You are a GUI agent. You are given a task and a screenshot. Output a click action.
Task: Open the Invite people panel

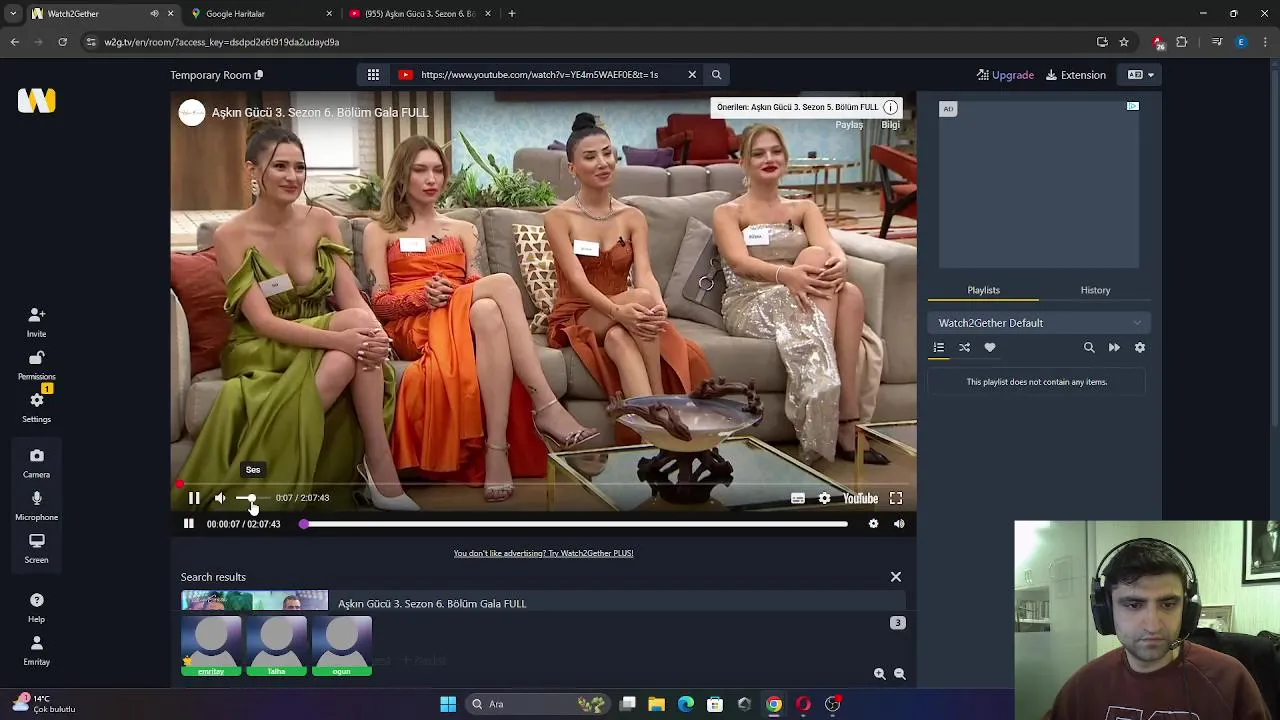tap(36, 322)
